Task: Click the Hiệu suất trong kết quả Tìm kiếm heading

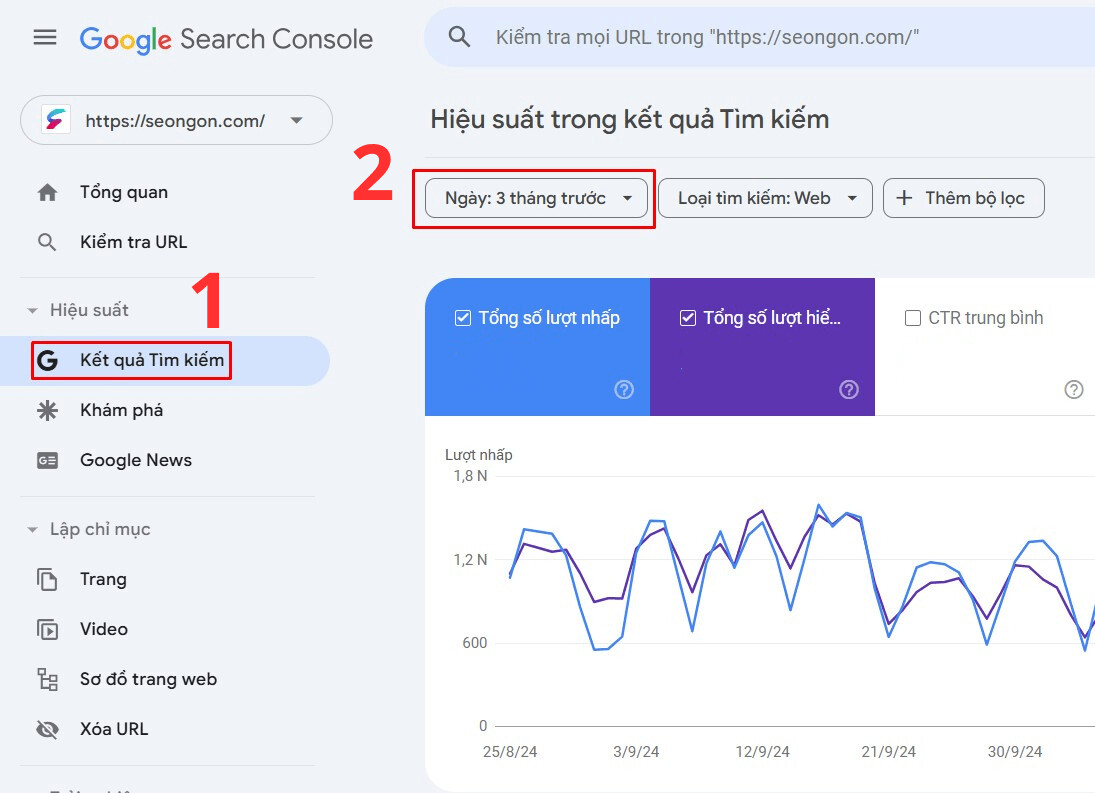Action: (x=630, y=119)
